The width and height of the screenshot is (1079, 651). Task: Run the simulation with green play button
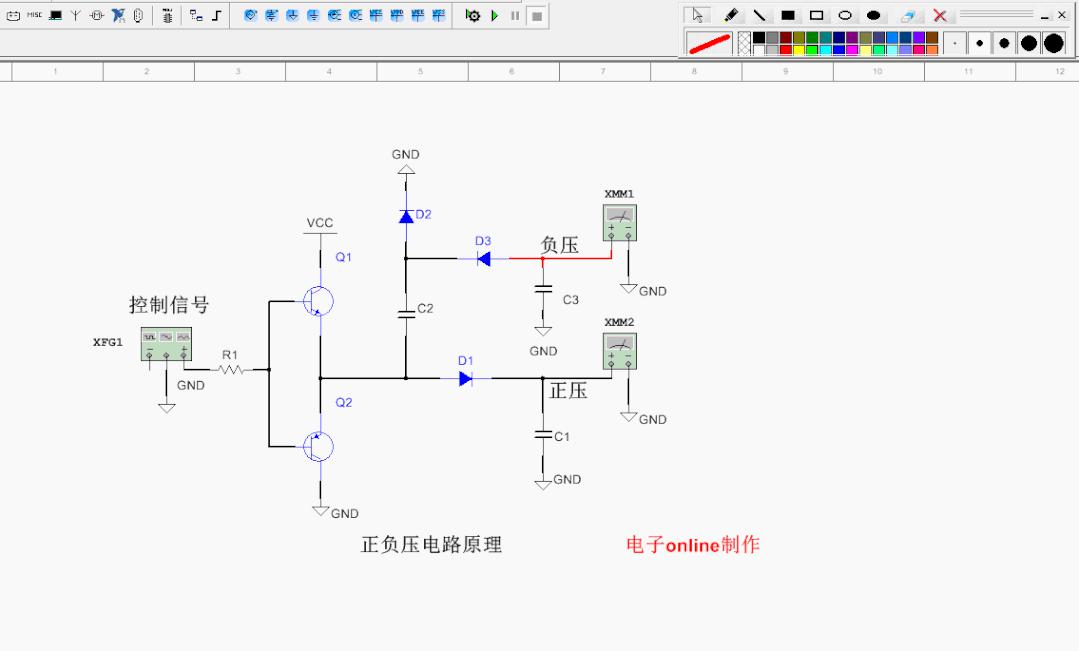click(494, 16)
